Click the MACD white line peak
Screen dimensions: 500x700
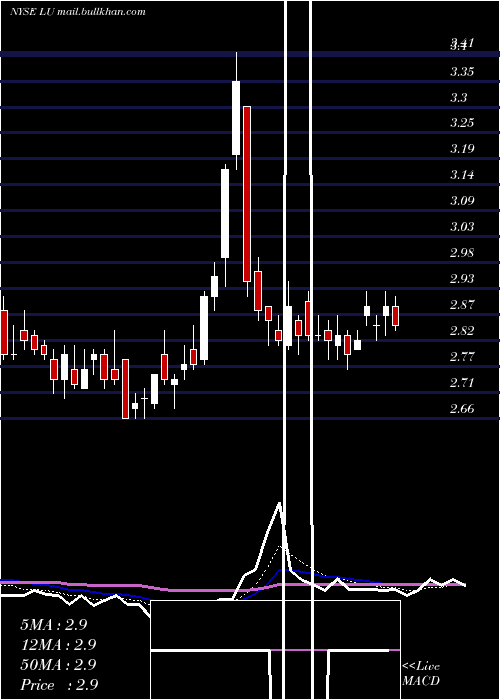coord(279,504)
